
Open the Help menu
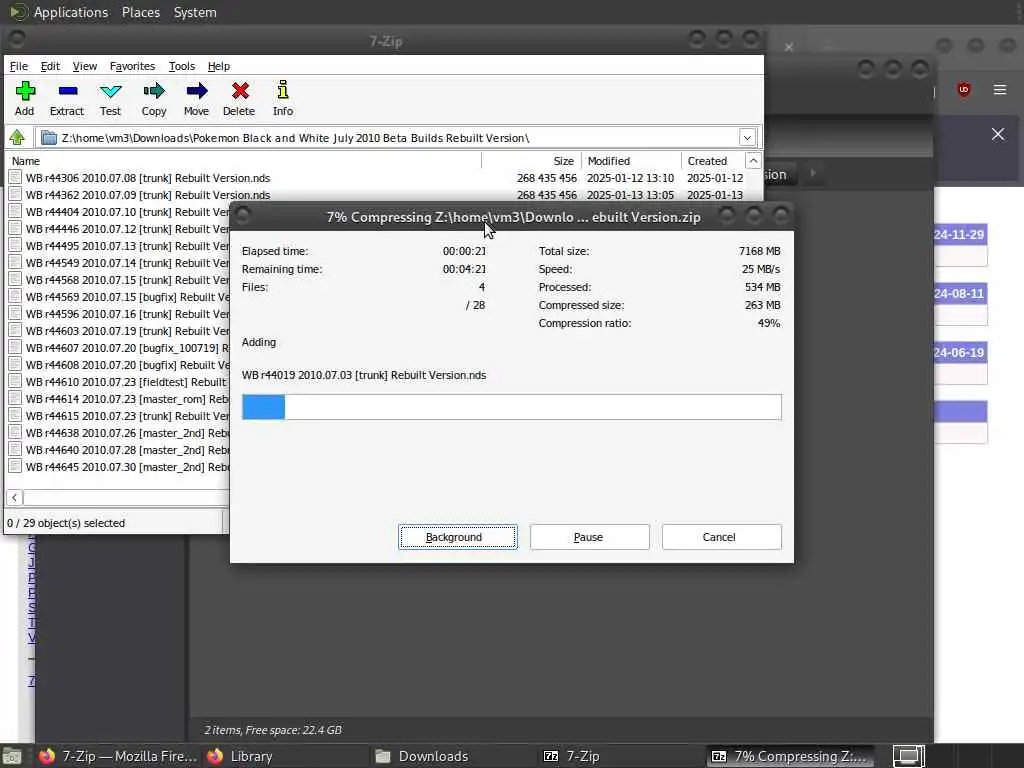219,66
